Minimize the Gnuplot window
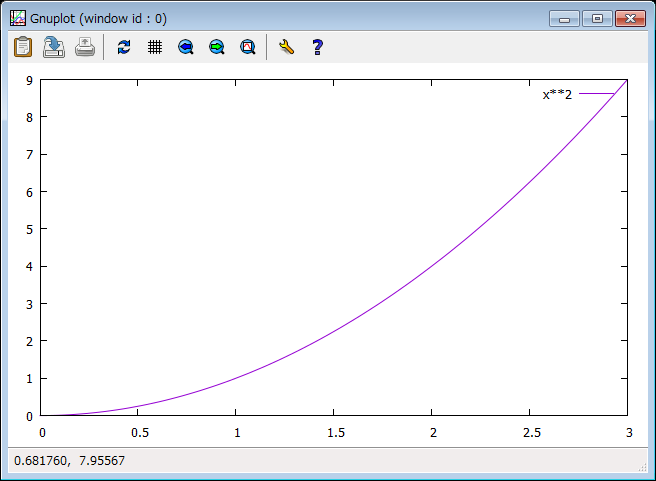The height and width of the screenshot is (481, 656). [564, 19]
